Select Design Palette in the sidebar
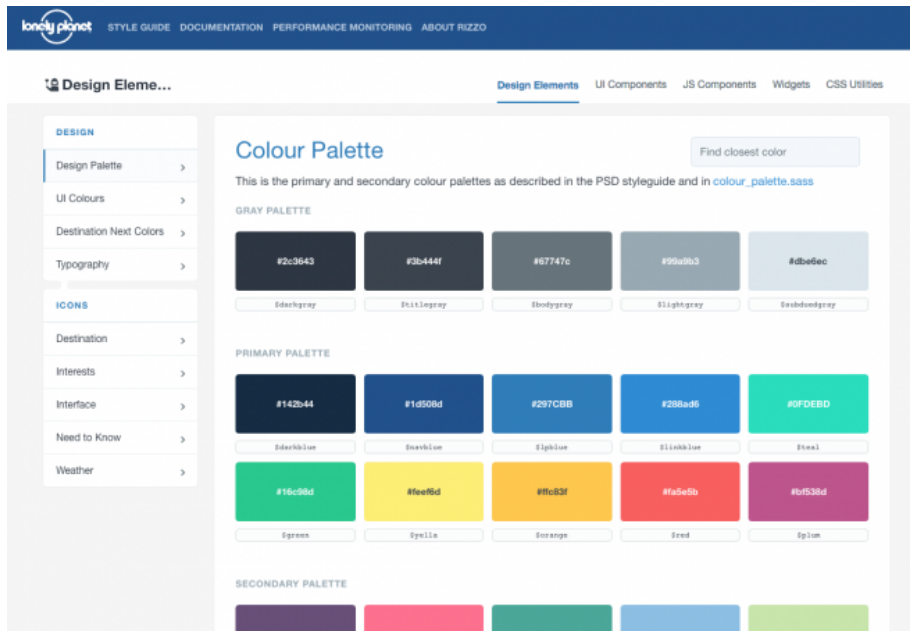Screen dimensions: 917x643 120,166
